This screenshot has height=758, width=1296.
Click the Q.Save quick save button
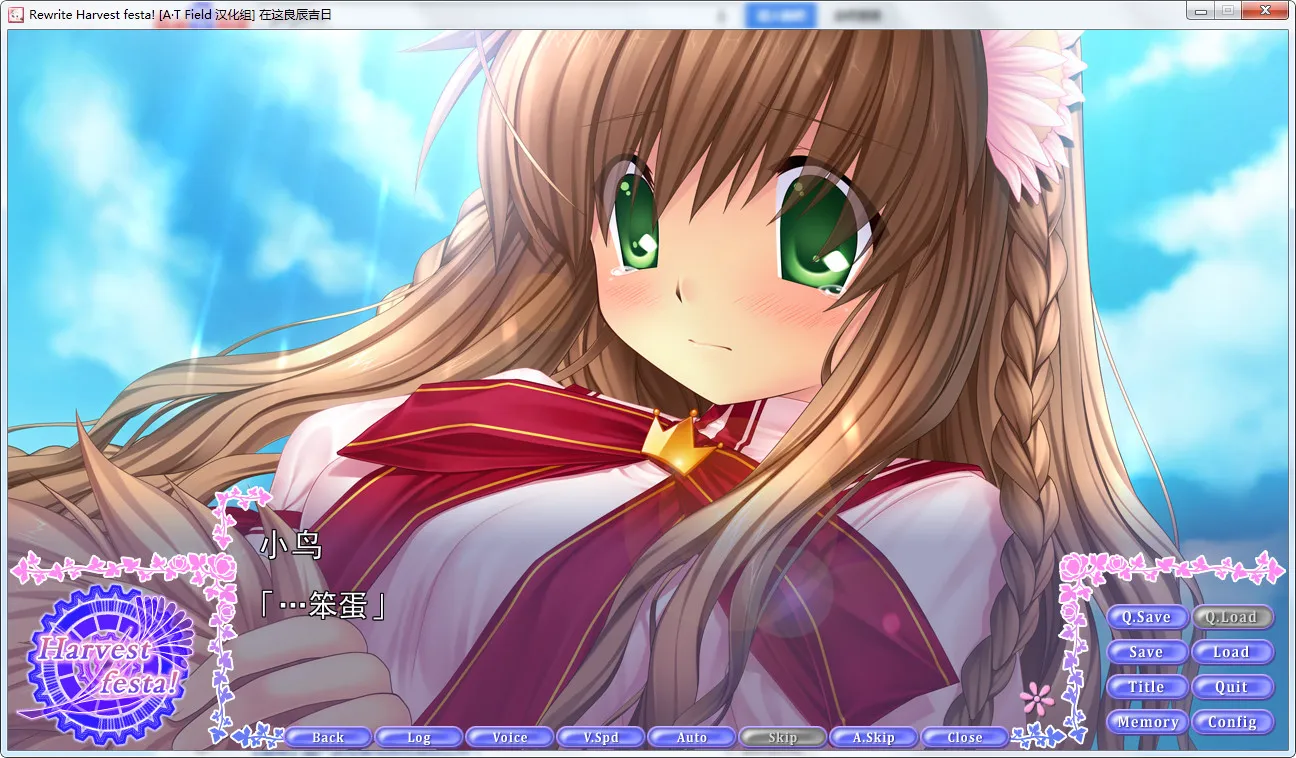click(1147, 617)
